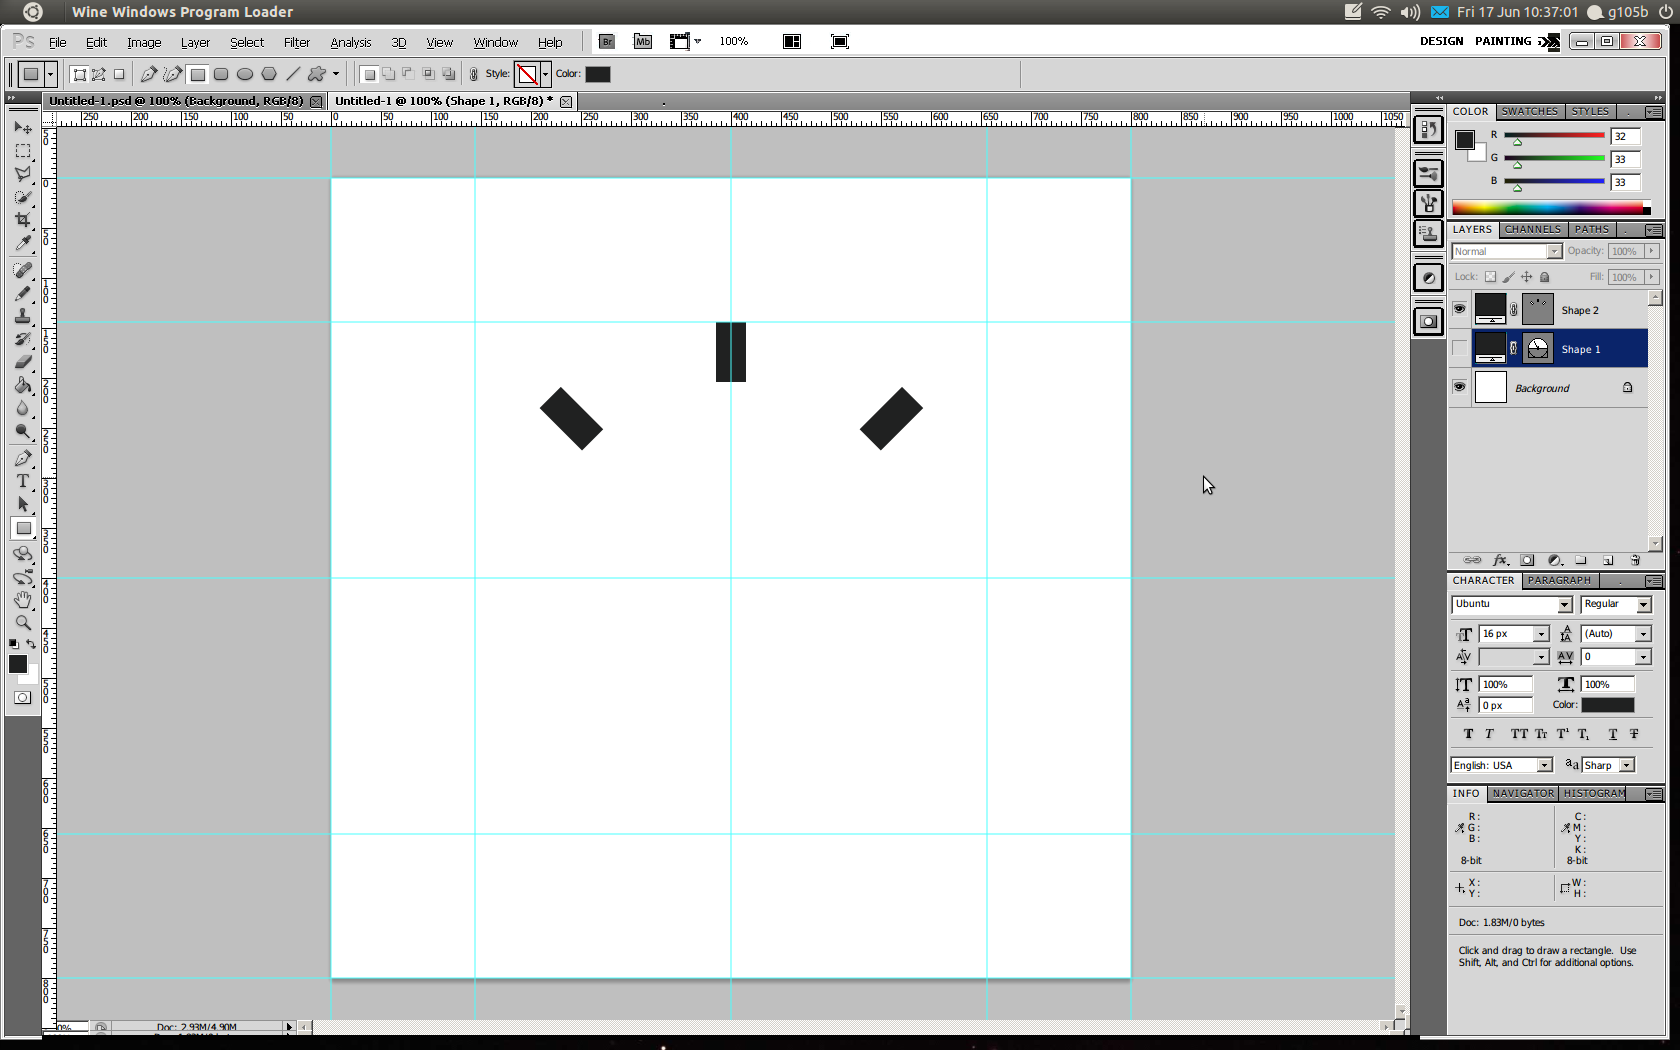Select the Paint Bucket tool
Image resolution: width=1680 pixels, height=1050 pixels.
click(22, 385)
